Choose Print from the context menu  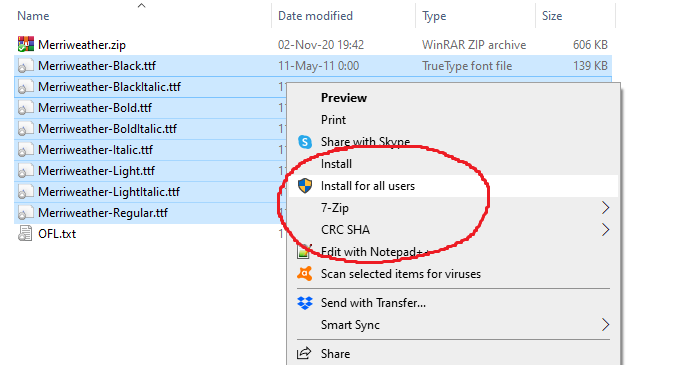[x=333, y=120]
